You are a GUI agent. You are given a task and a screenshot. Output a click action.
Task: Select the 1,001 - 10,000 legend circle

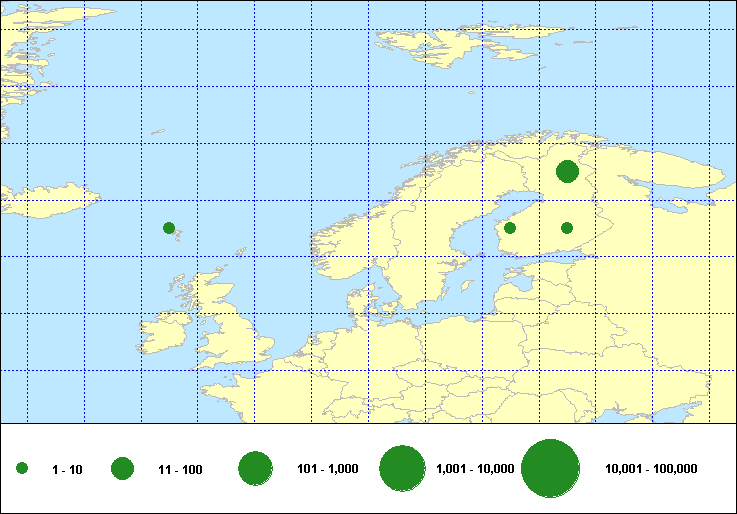coord(403,468)
